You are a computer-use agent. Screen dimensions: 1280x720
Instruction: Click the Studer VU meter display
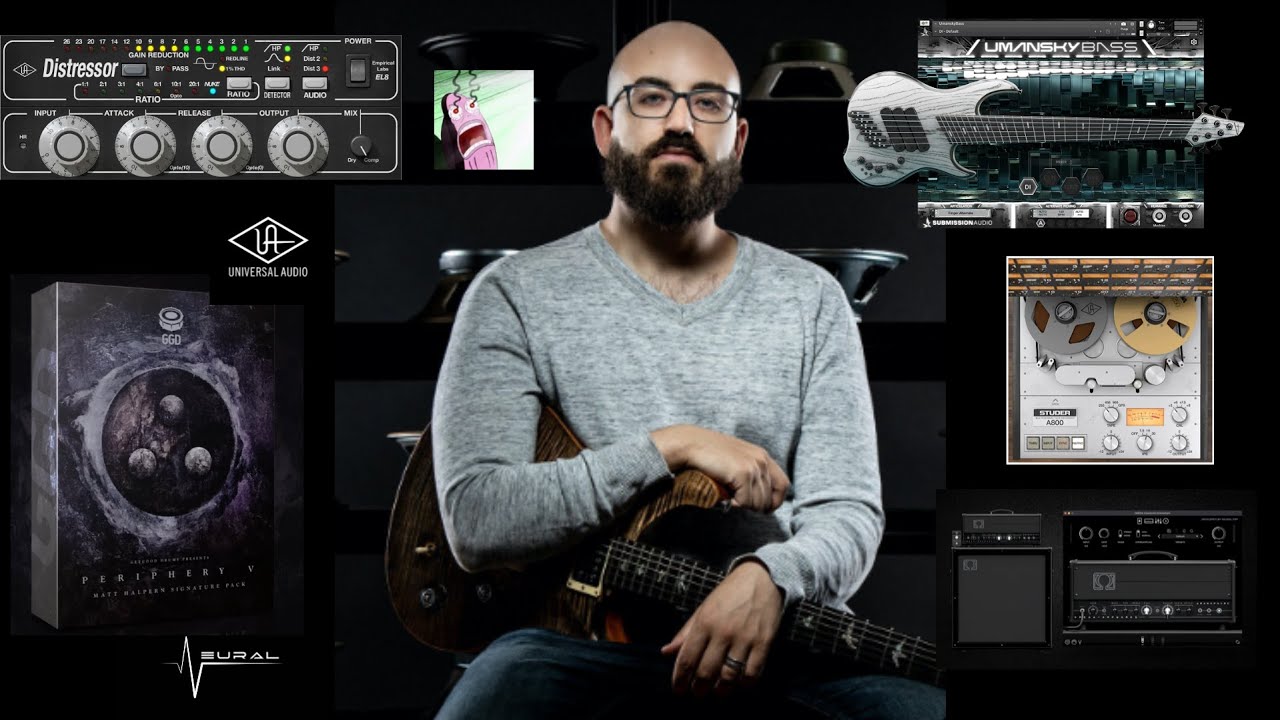[x=1145, y=416]
